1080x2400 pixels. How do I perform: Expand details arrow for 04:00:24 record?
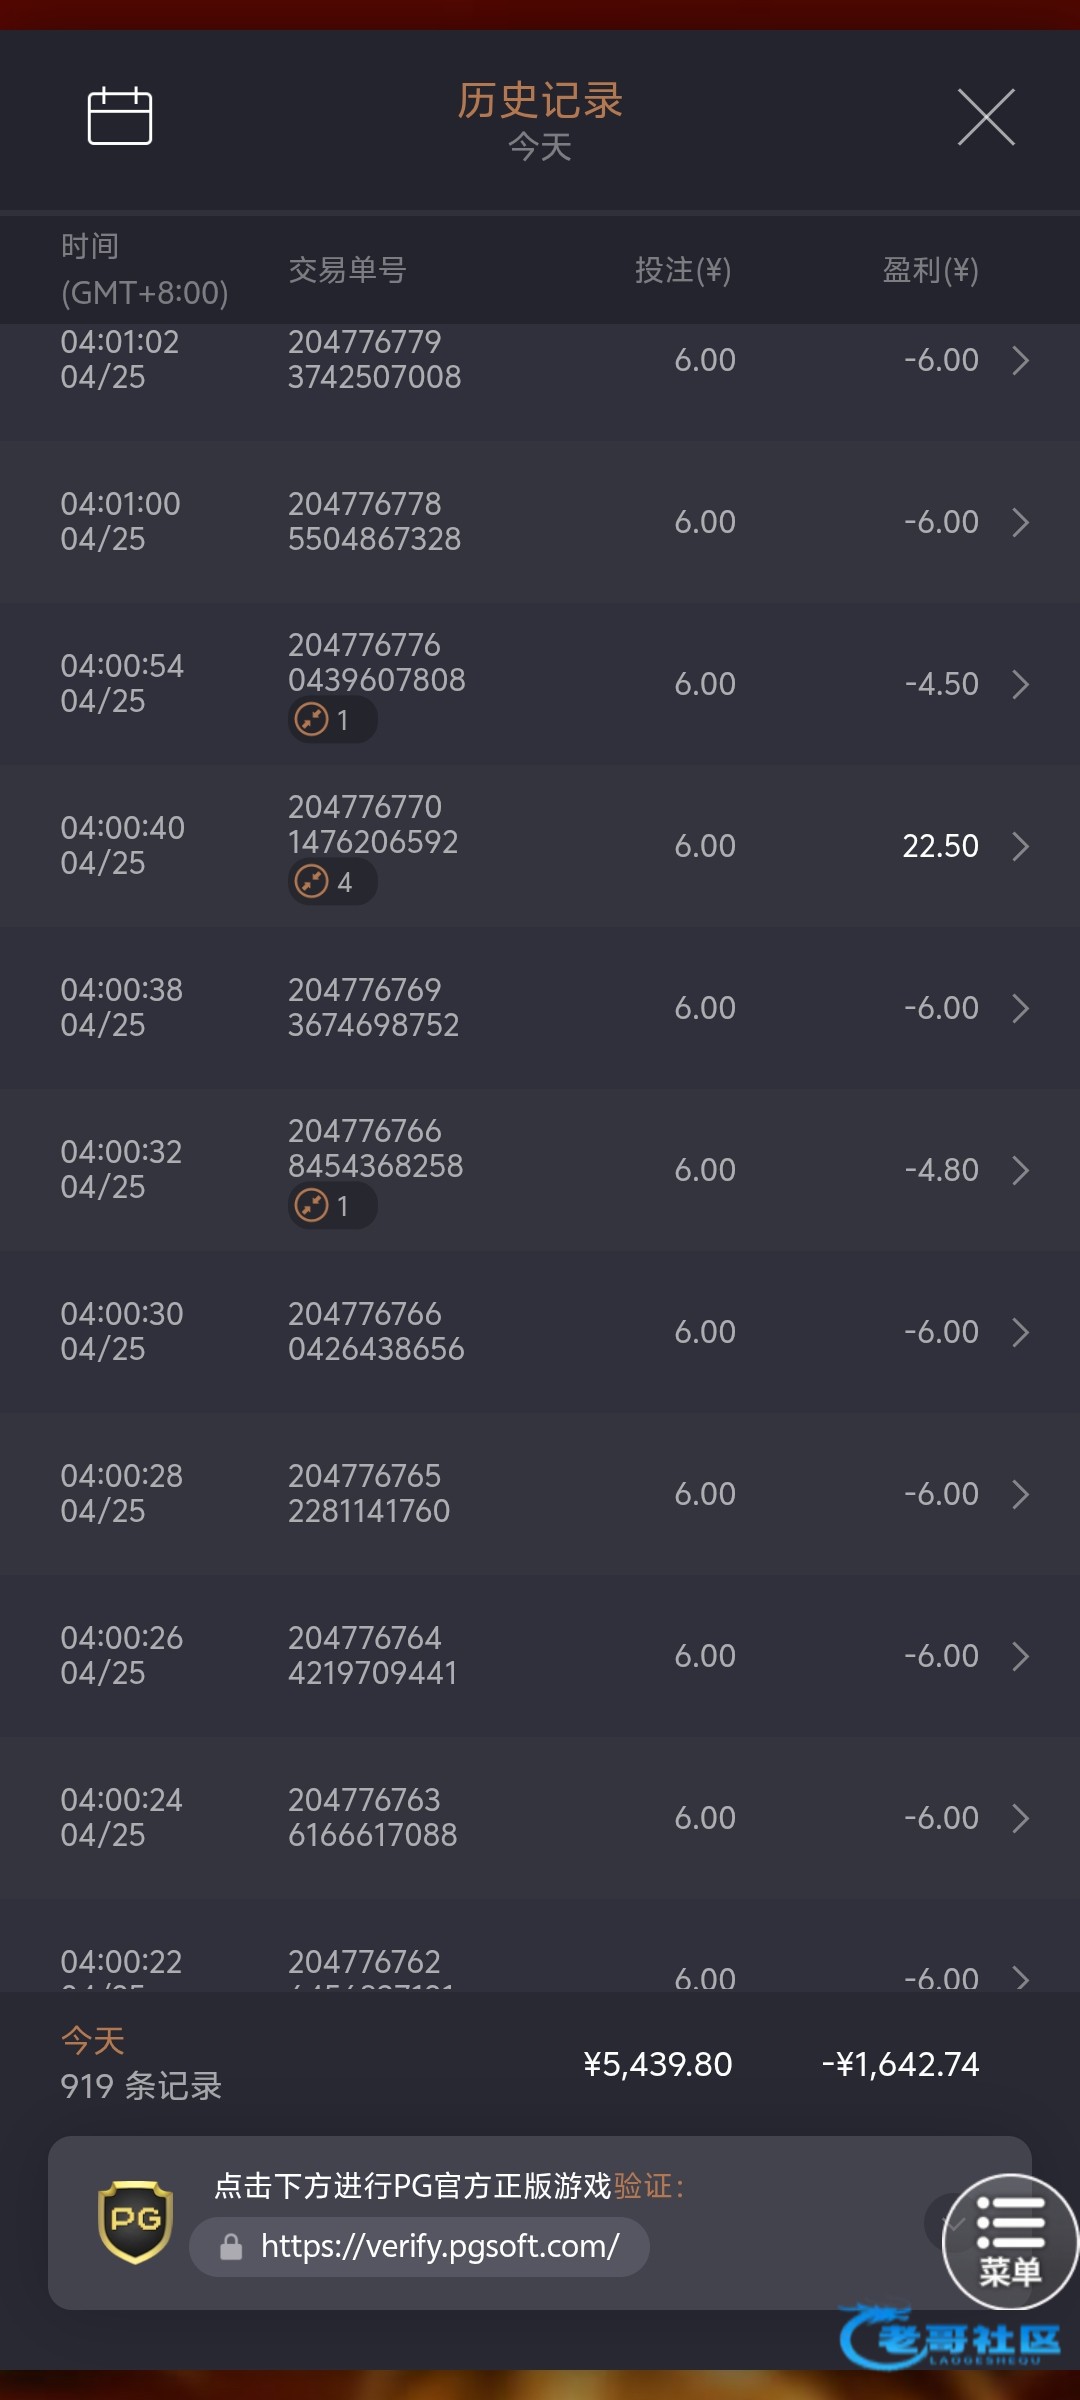tap(1020, 1818)
